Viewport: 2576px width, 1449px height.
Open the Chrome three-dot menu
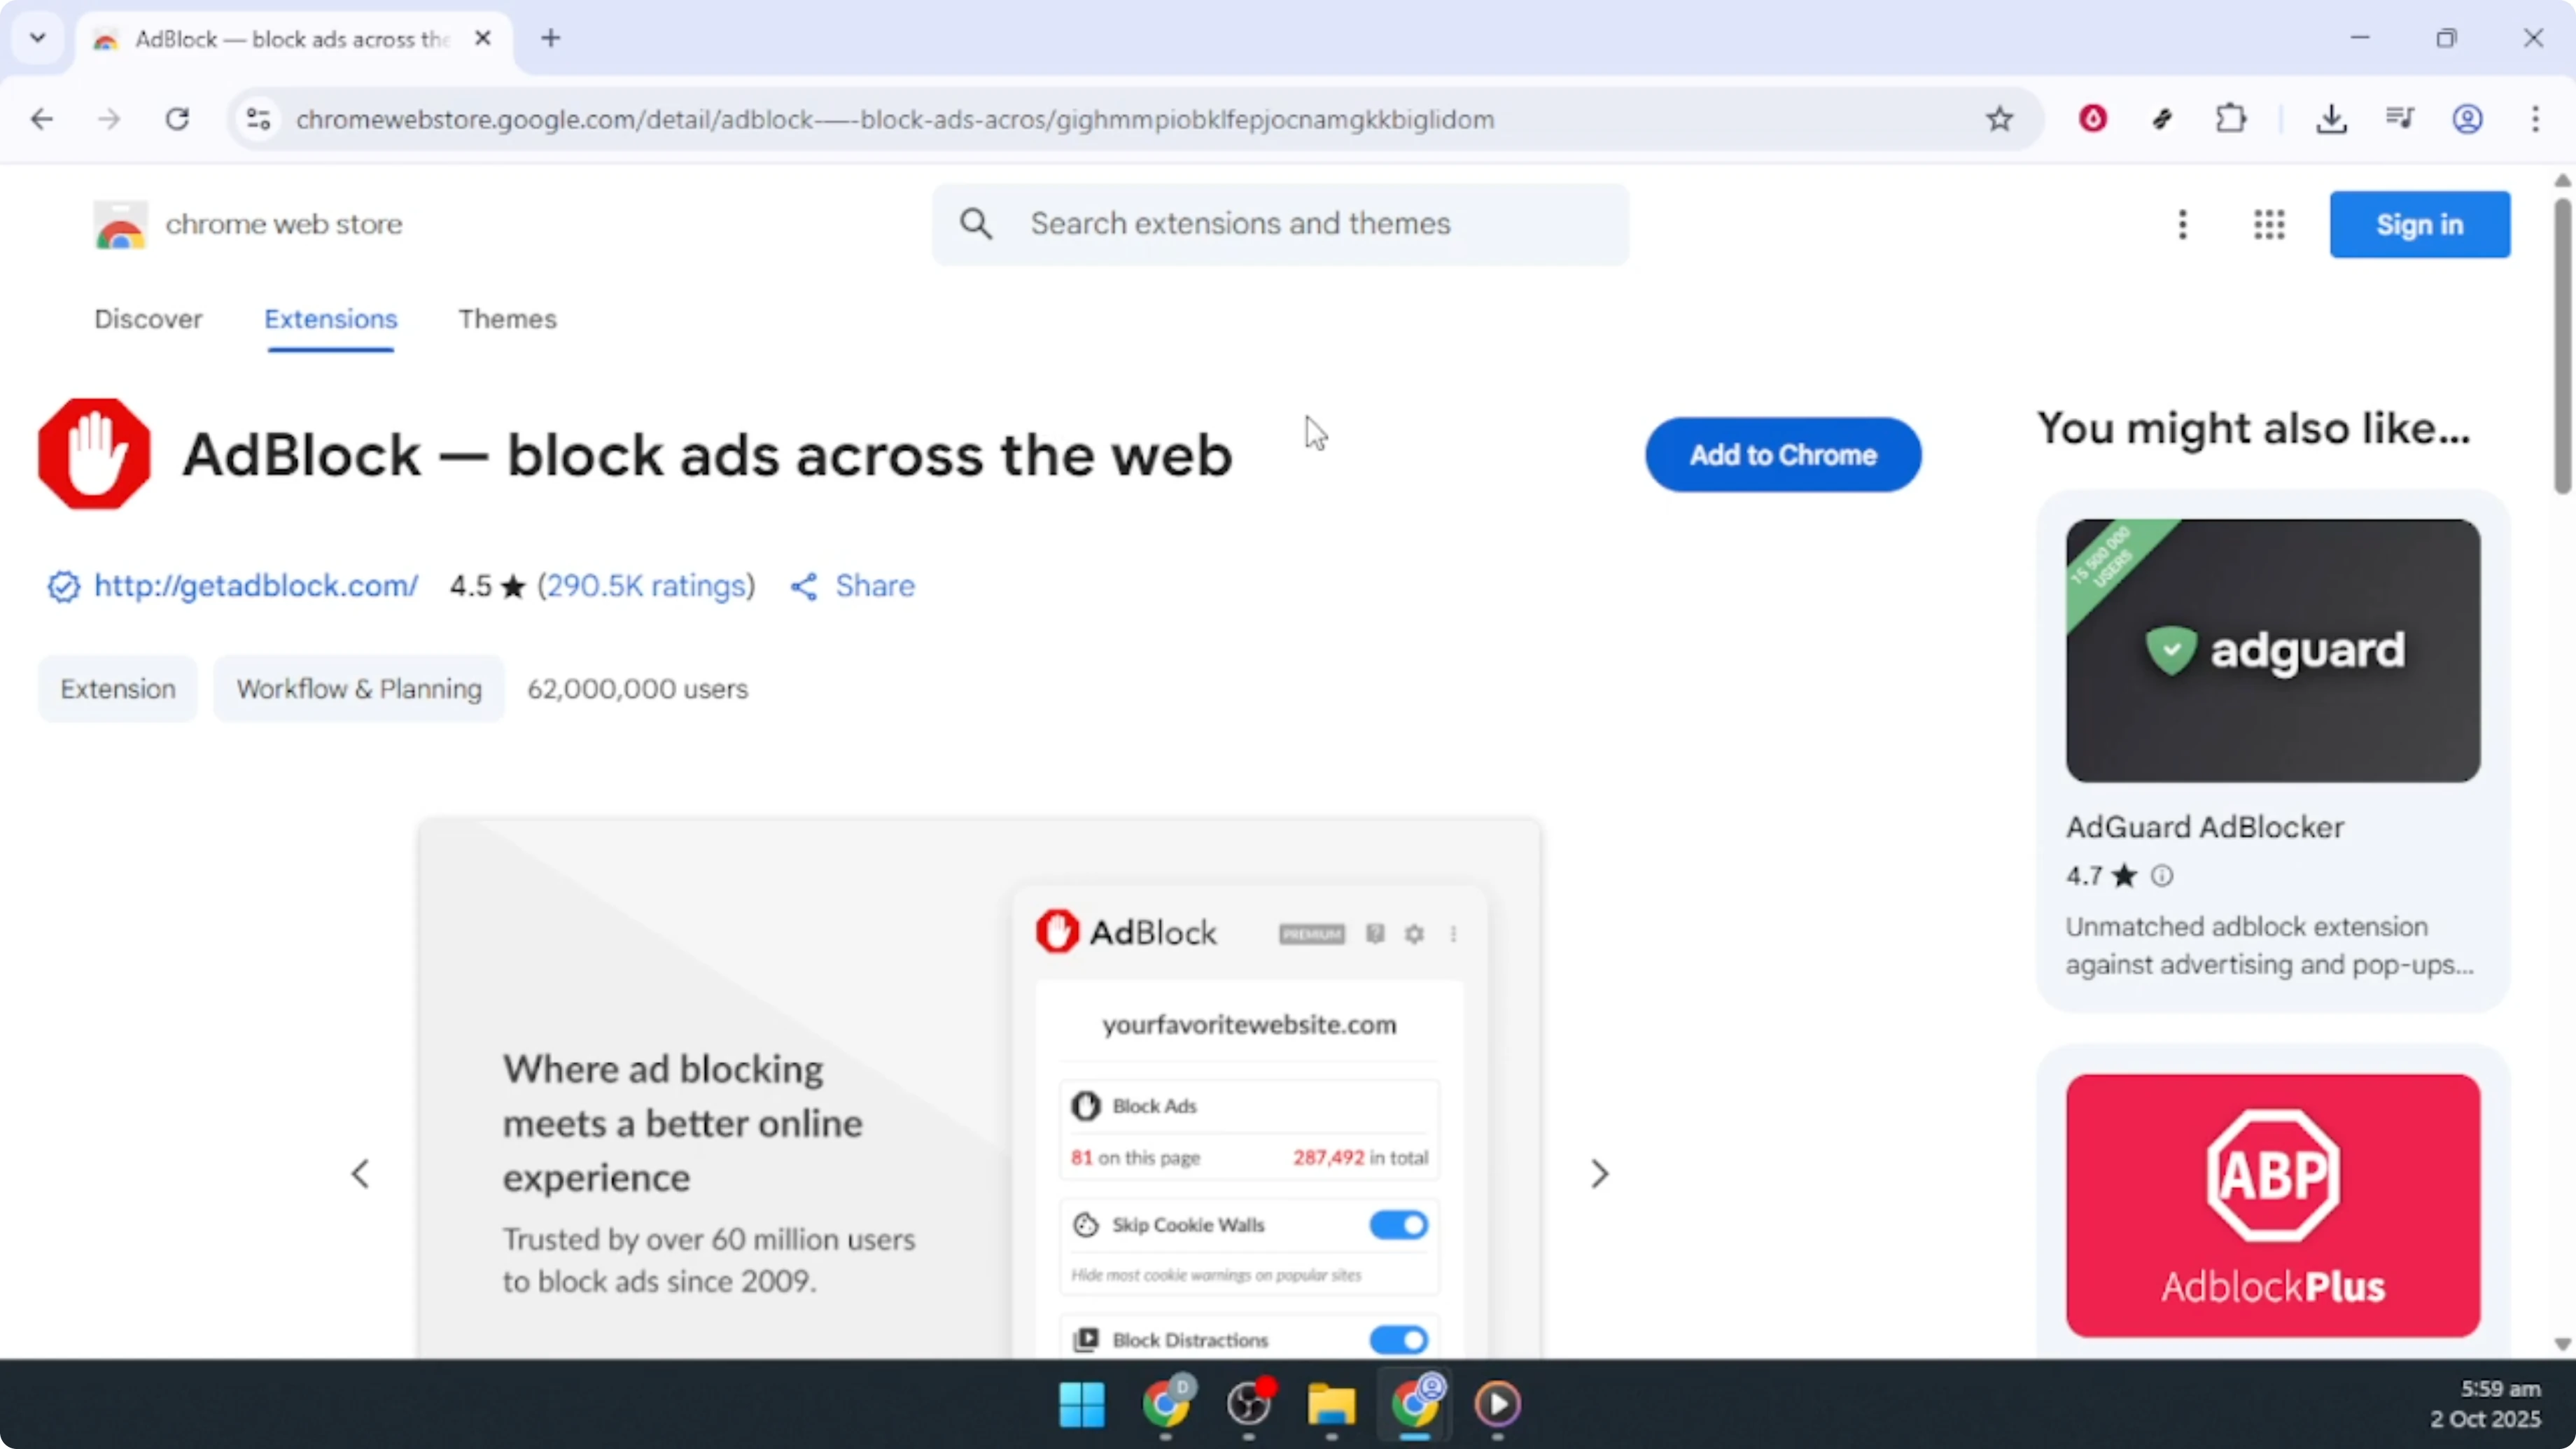2537,118
